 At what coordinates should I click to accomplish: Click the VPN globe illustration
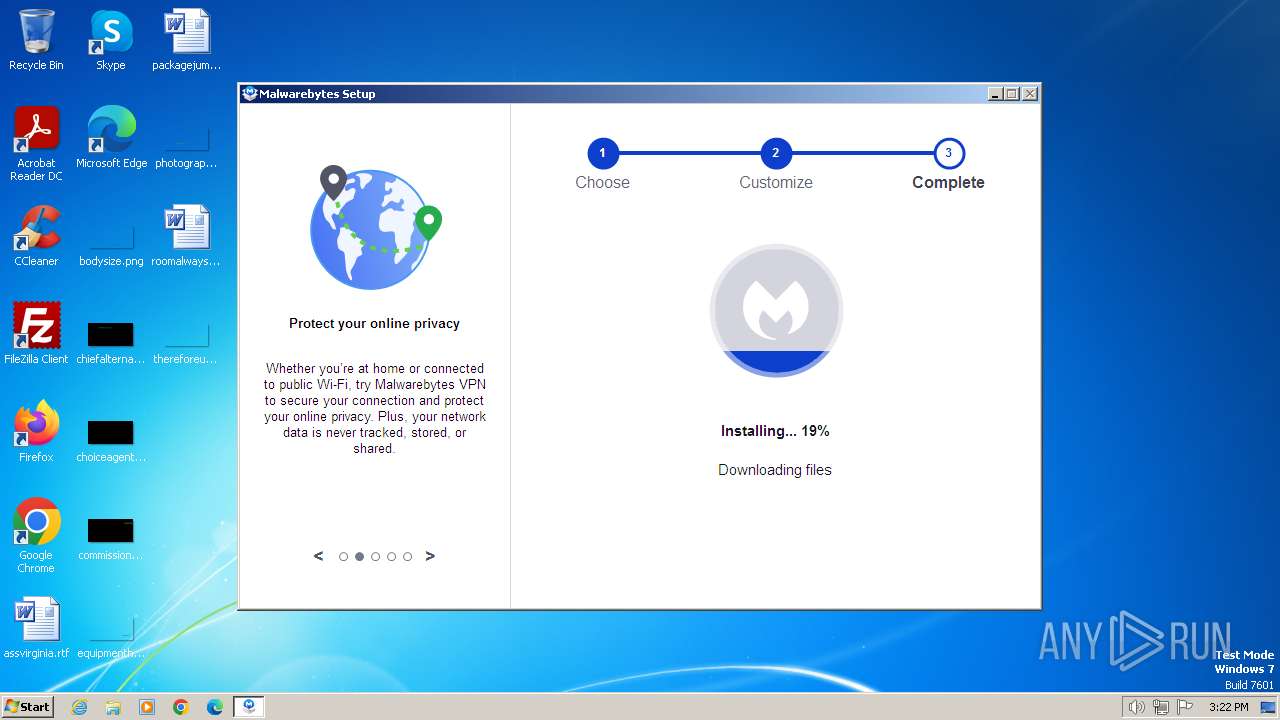[375, 228]
